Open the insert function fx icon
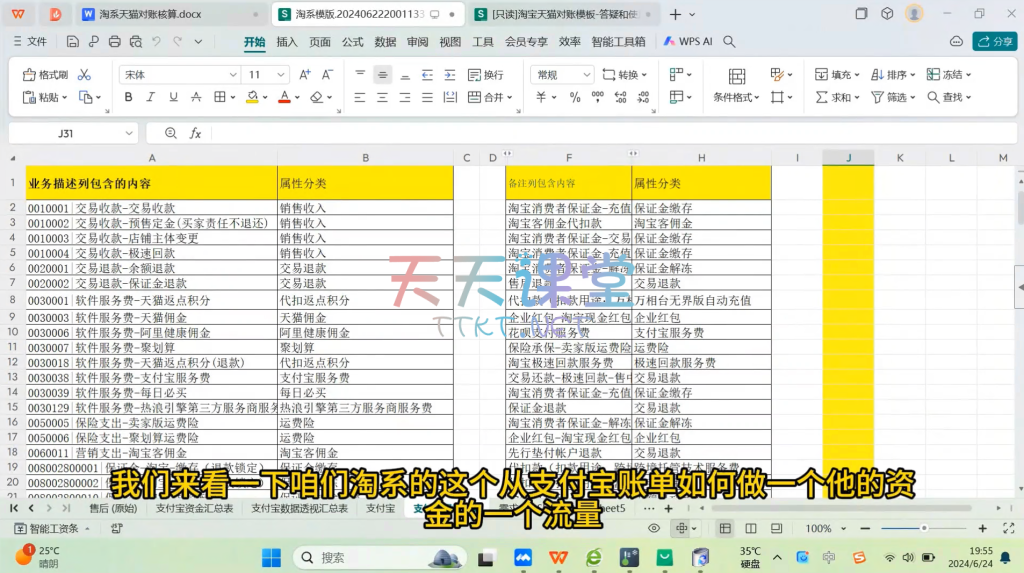This screenshot has width=1024, height=573. click(196, 133)
